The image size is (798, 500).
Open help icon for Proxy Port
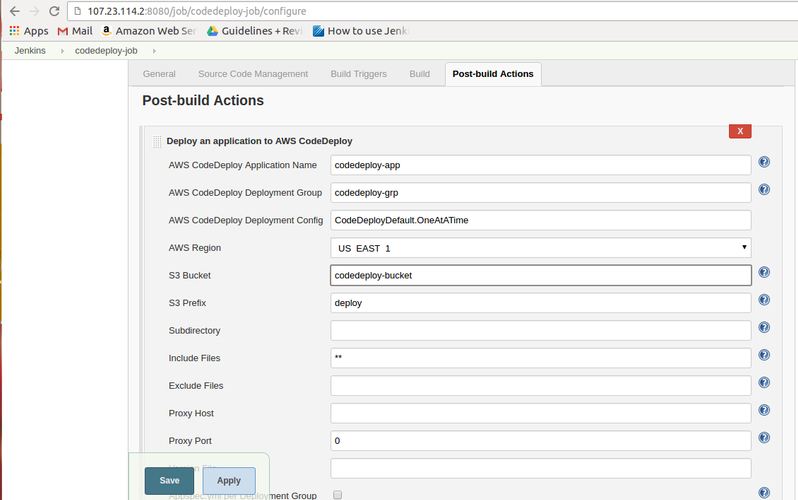[764, 437]
